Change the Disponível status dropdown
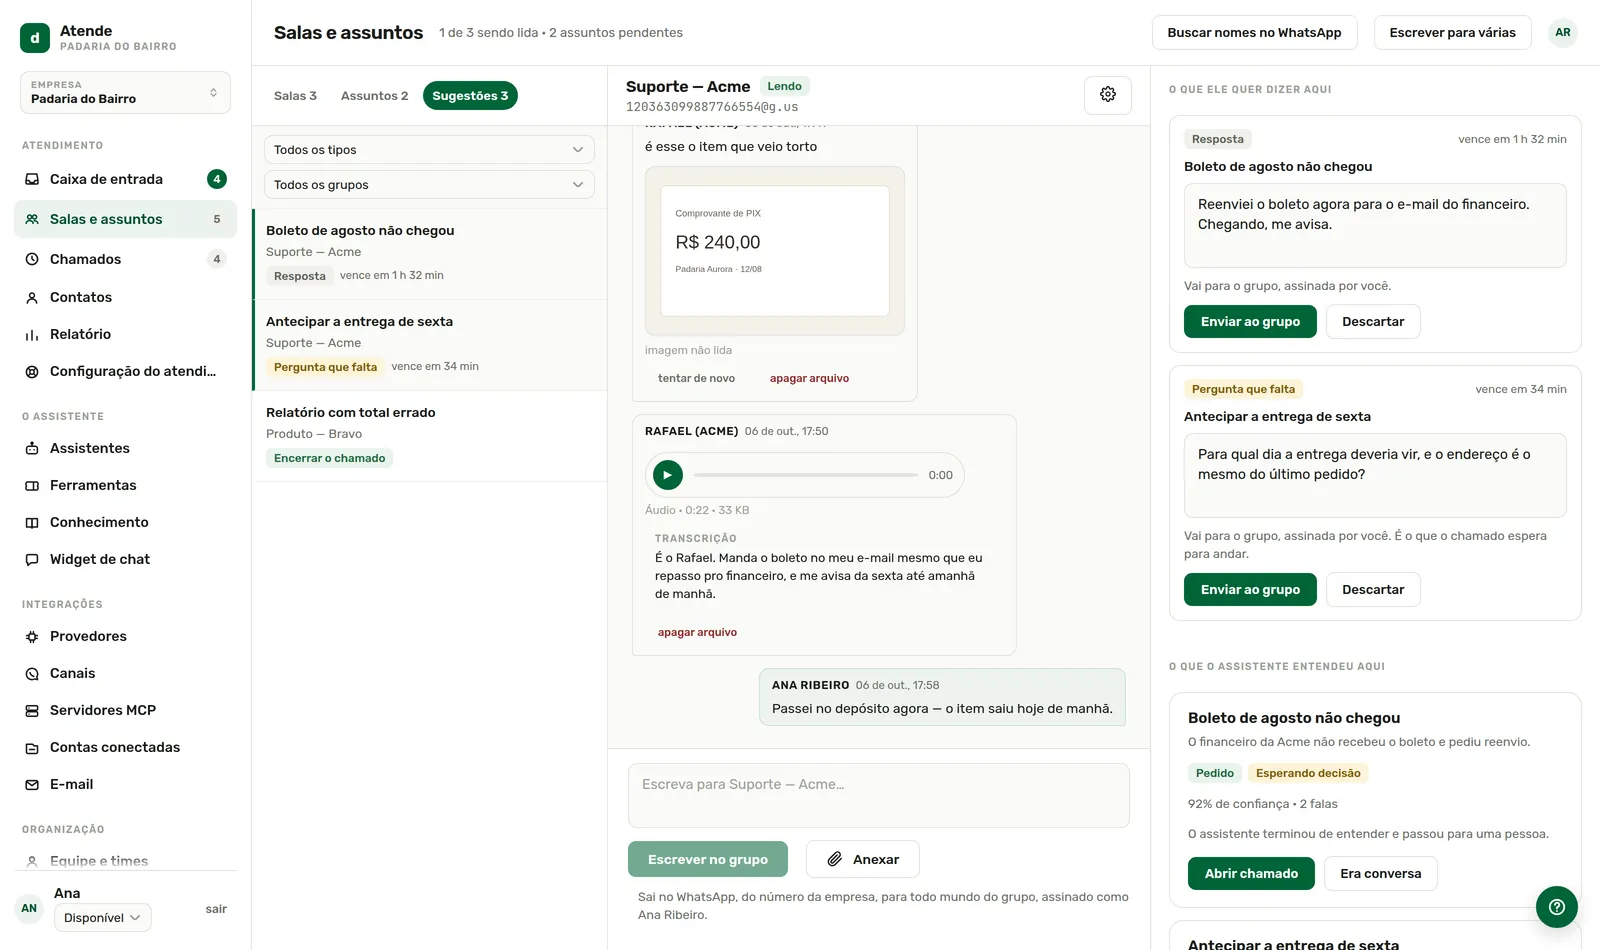Image resolution: width=1600 pixels, height=950 pixels. (x=103, y=918)
